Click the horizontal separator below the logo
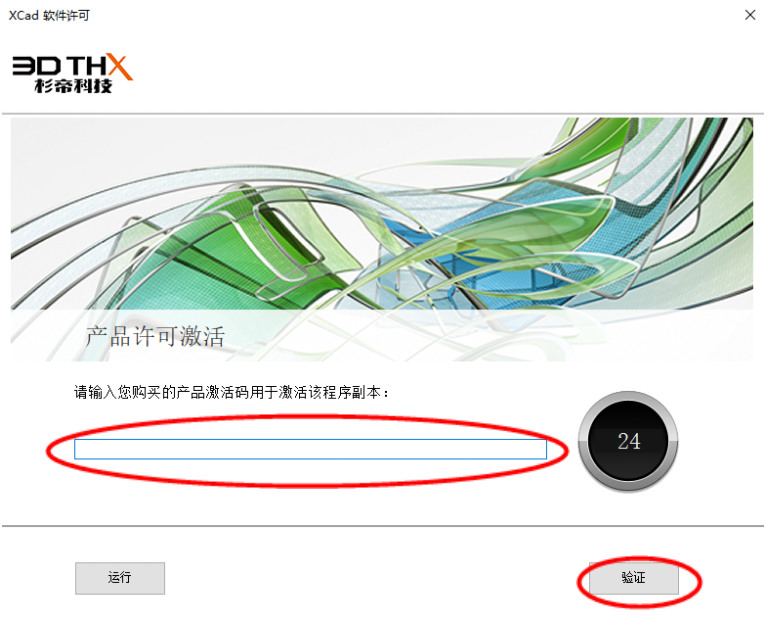 383,114
